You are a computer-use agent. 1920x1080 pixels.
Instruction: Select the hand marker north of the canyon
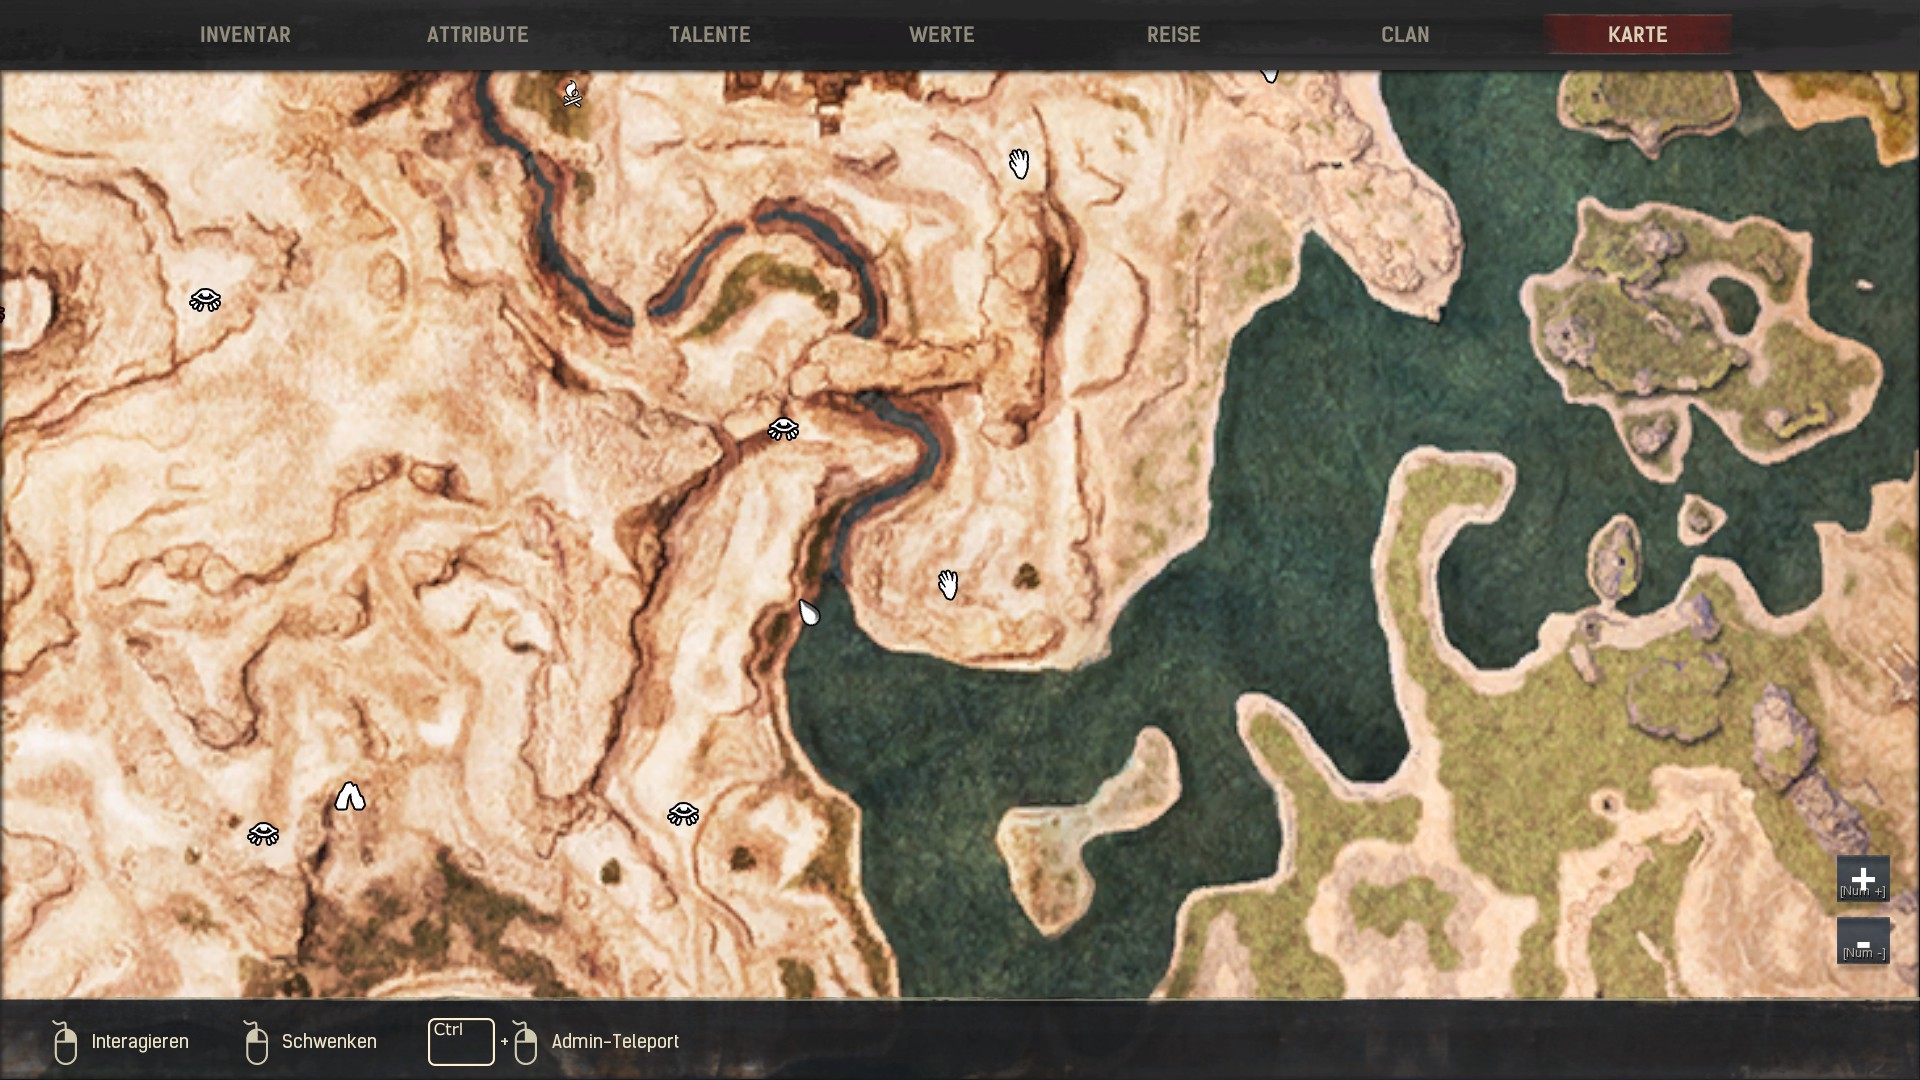click(x=1018, y=163)
